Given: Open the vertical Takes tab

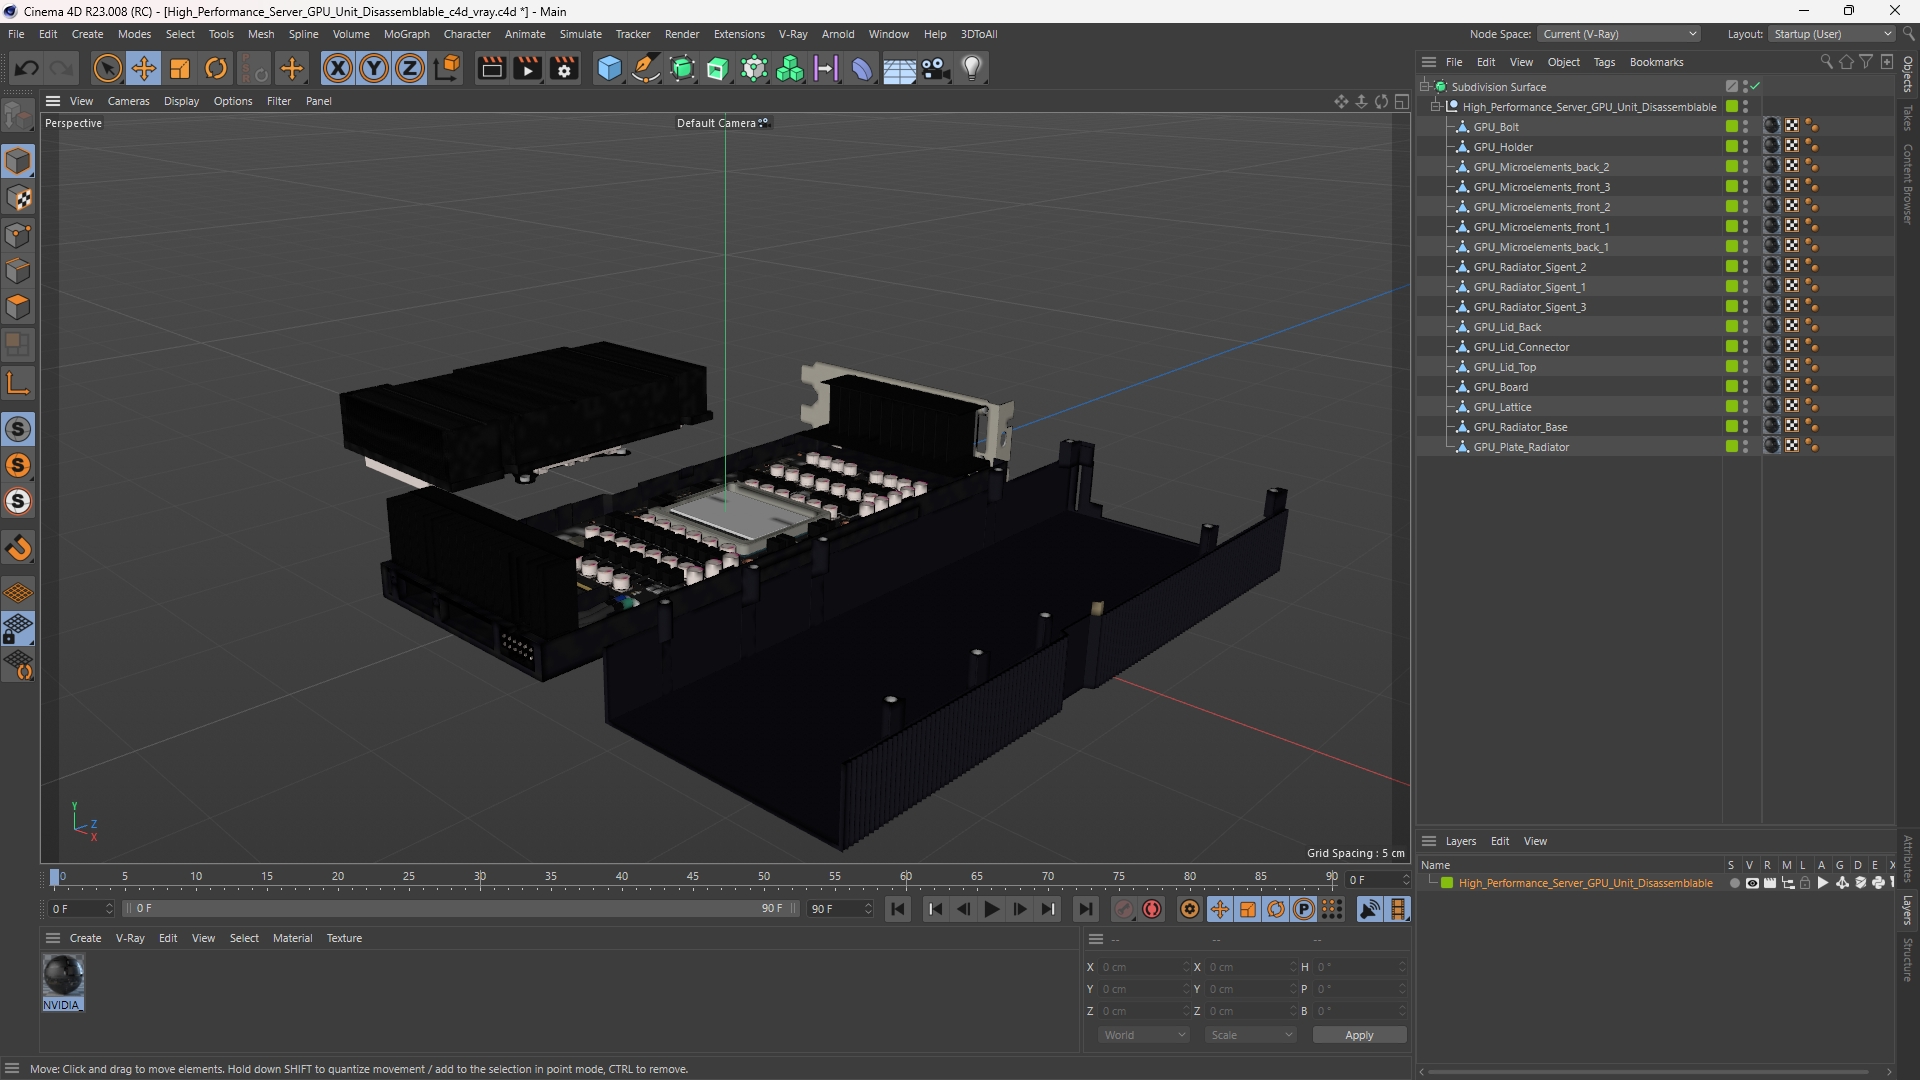Looking at the screenshot, I should (x=1908, y=117).
